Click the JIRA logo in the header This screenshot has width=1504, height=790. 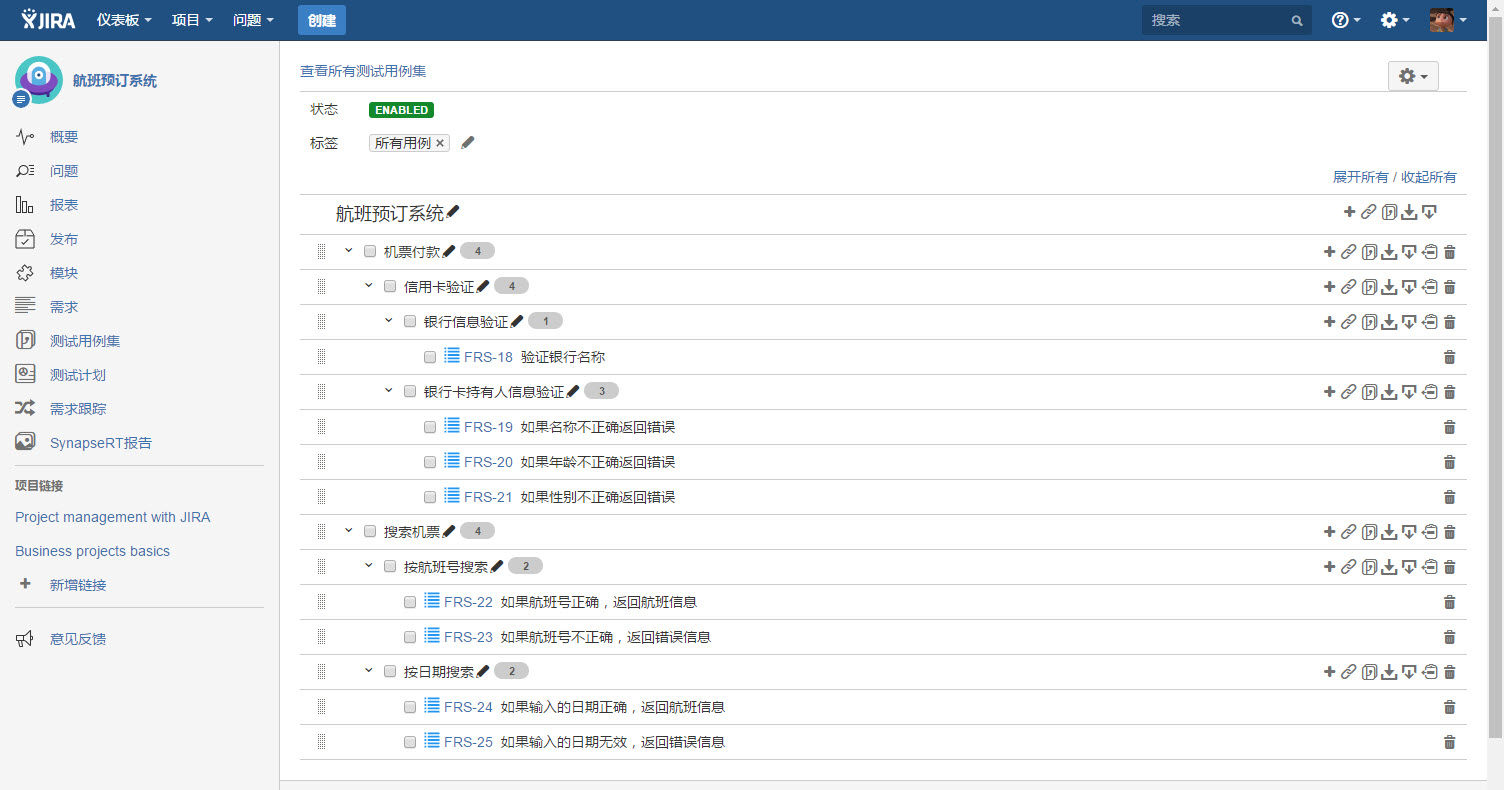click(x=48, y=19)
